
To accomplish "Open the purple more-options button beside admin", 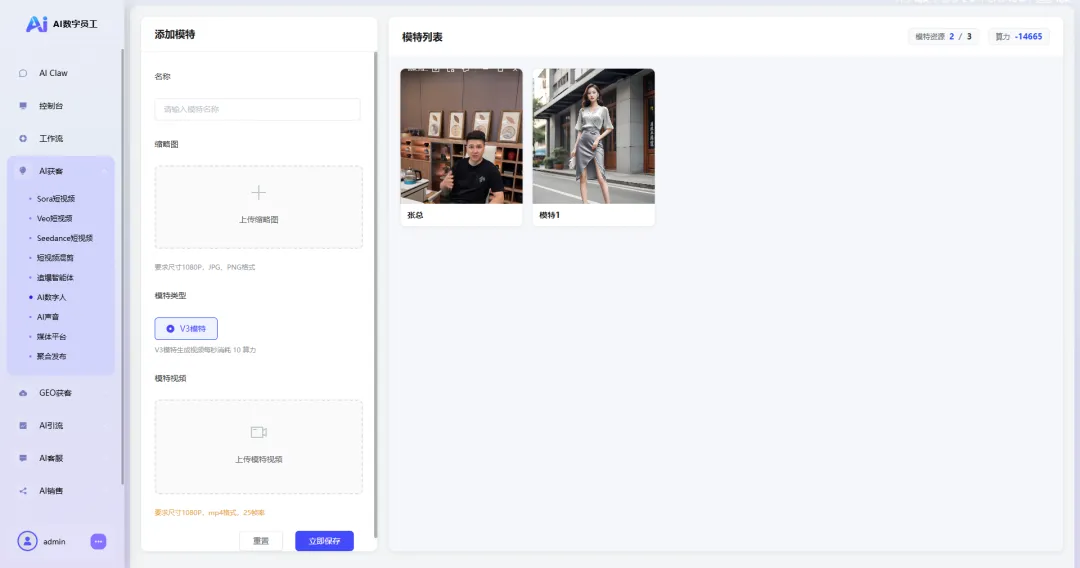I will [98, 542].
